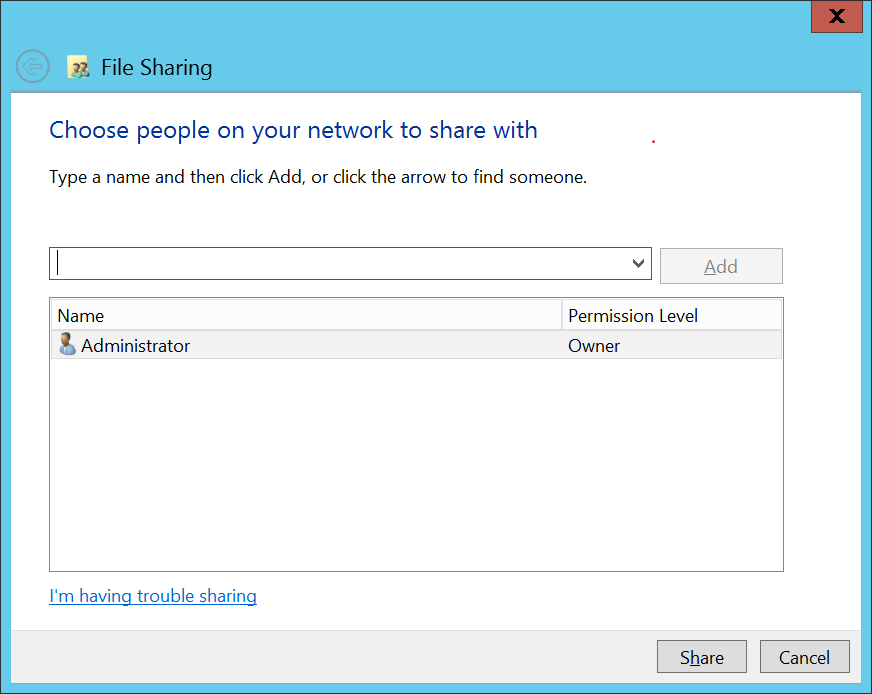This screenshot has width=872, height=694.
Task: Click the Share button
Action: pos(701,657)
